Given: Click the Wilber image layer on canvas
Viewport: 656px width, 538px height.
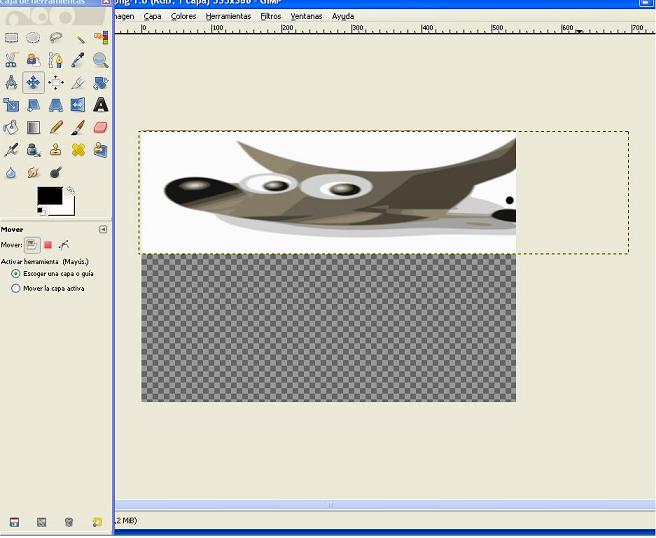Looking at the screenshot, I should point(328,192).
